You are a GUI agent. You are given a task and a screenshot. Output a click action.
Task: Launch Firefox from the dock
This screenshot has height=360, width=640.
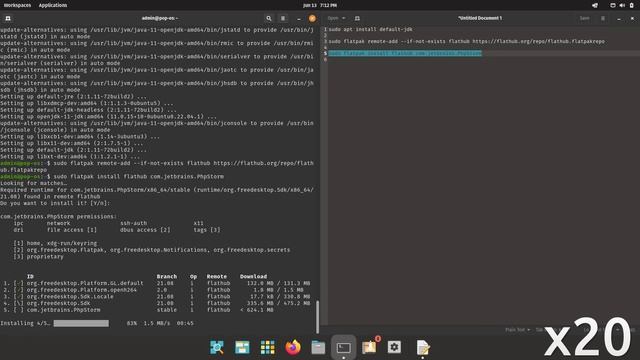[293, 347]
